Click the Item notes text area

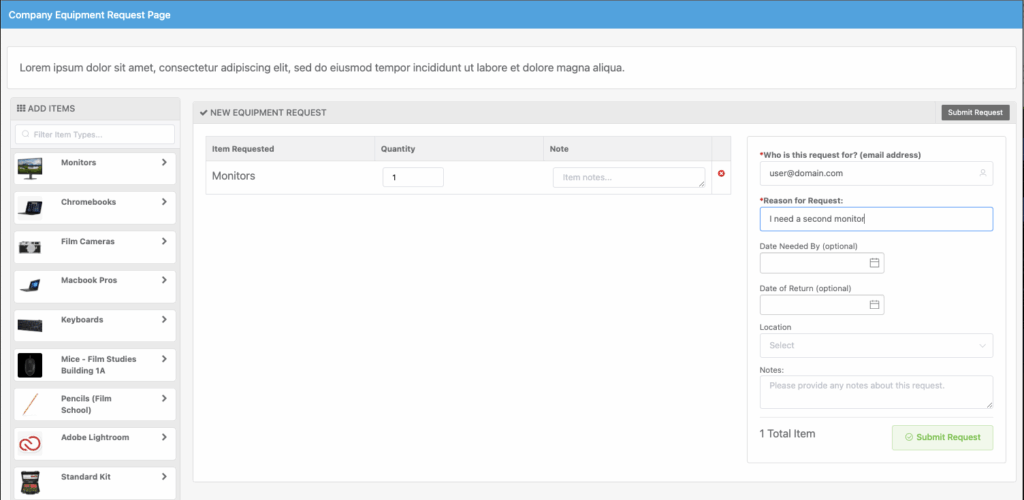628,177
